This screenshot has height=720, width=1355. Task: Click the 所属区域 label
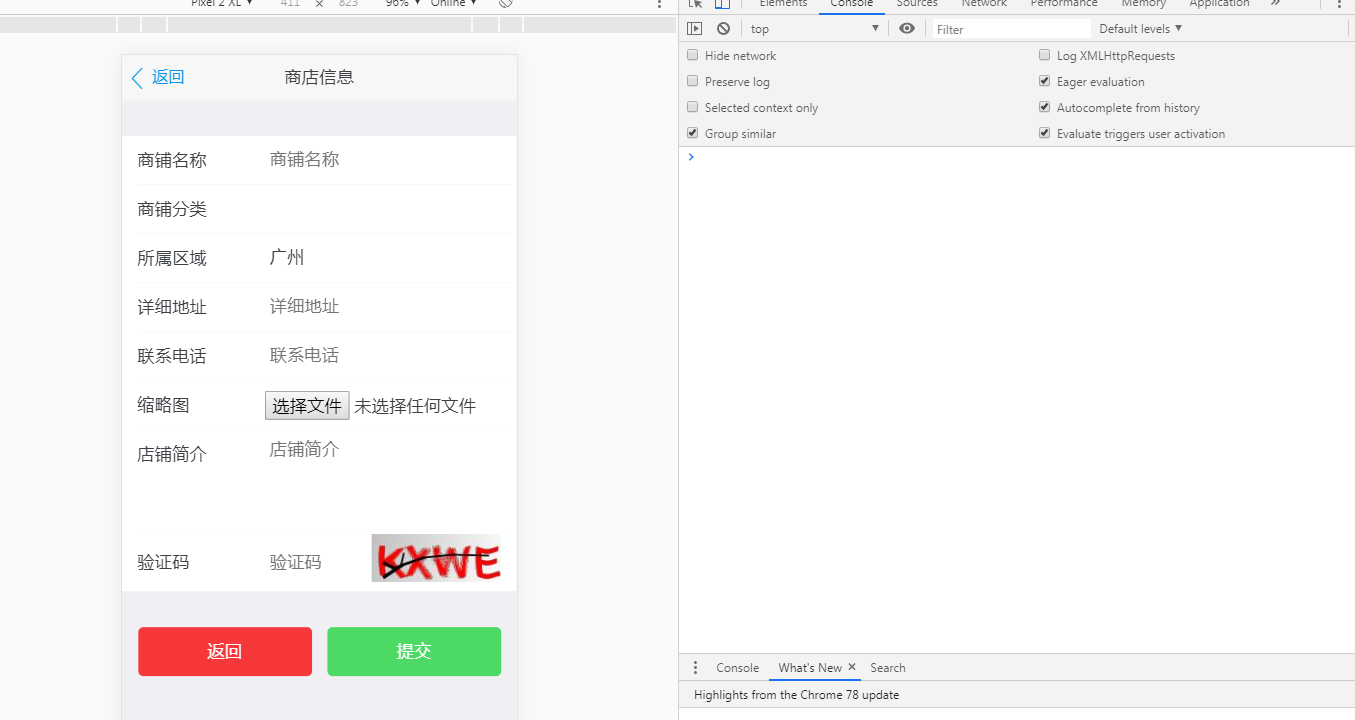point(172,258)
